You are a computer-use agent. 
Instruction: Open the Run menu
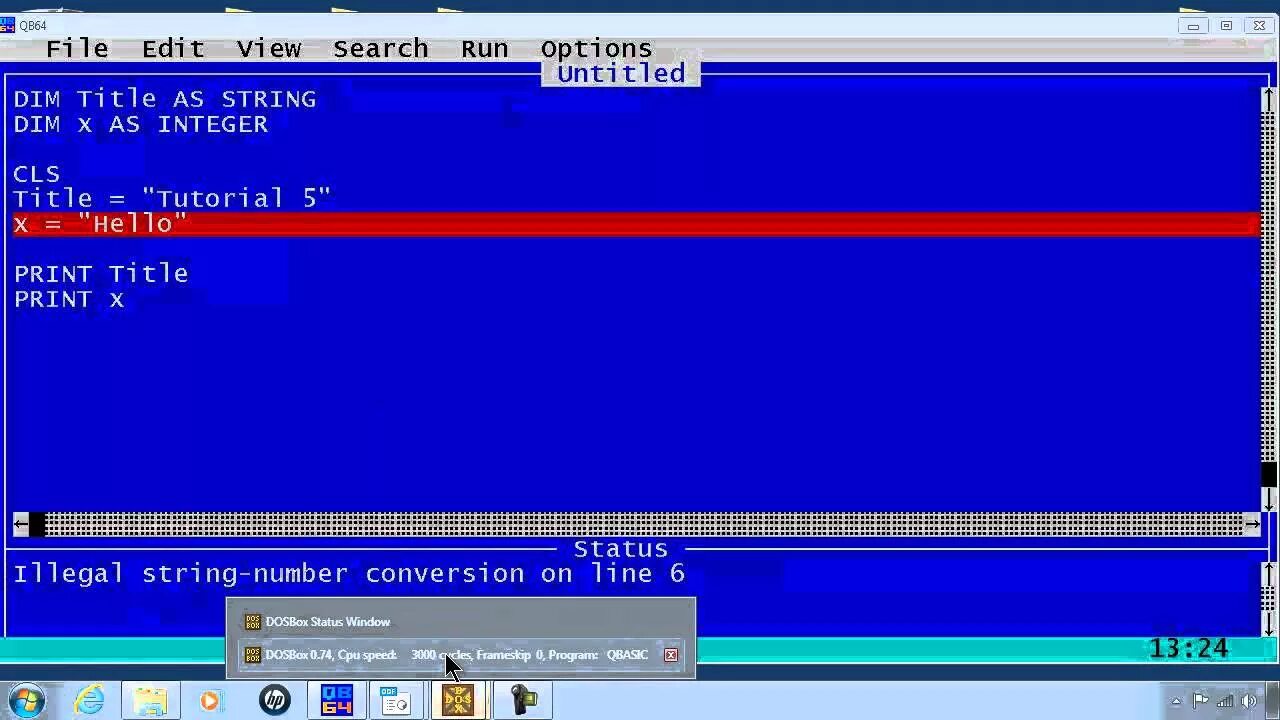coord(485,48)
